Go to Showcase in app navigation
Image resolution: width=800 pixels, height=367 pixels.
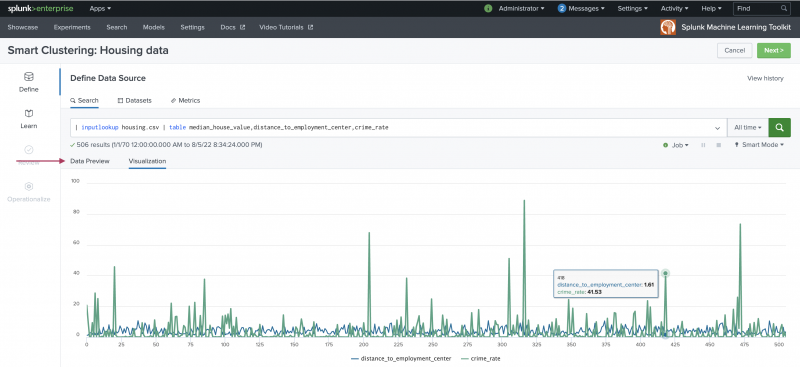[22, 27]
